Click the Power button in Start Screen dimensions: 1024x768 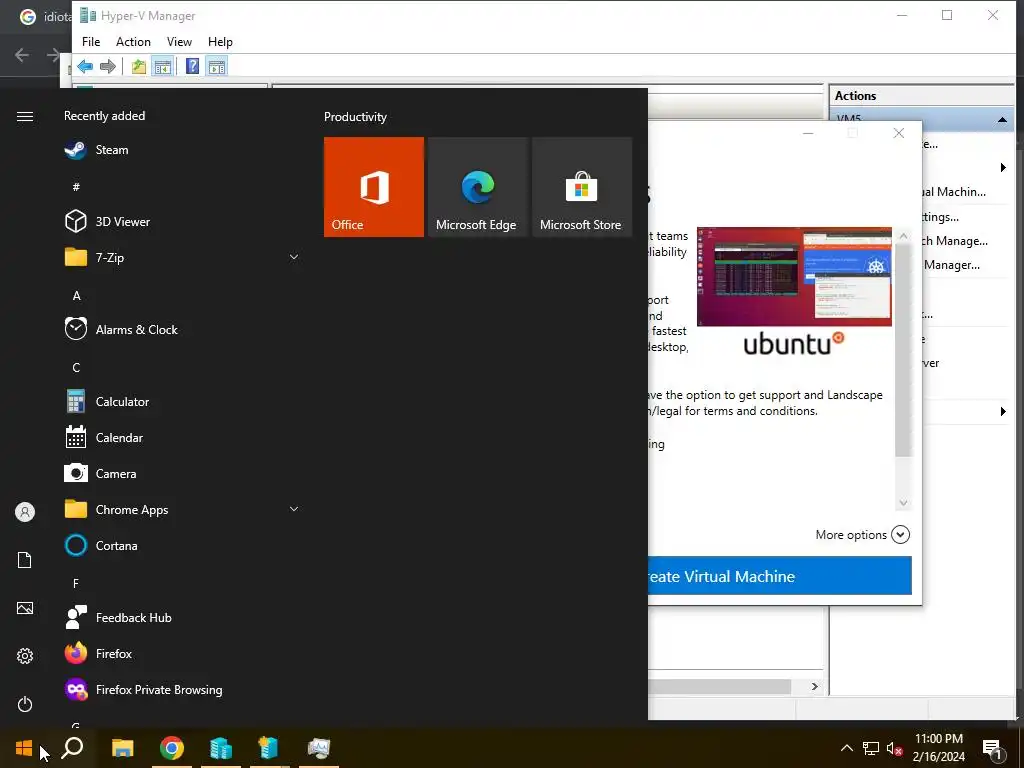[25, 705]
